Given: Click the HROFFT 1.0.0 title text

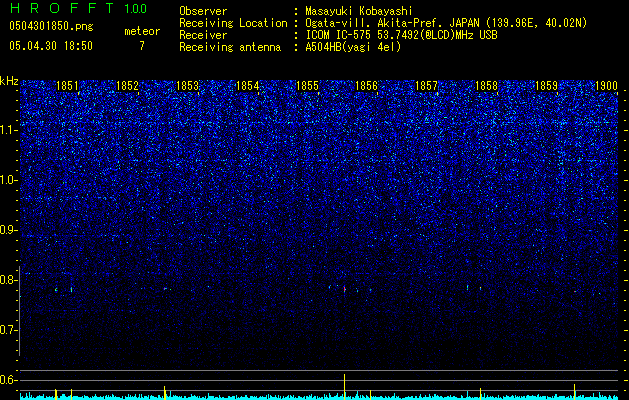Looking at the screenshot, I should pyautogui.click(x=78, y=8).
